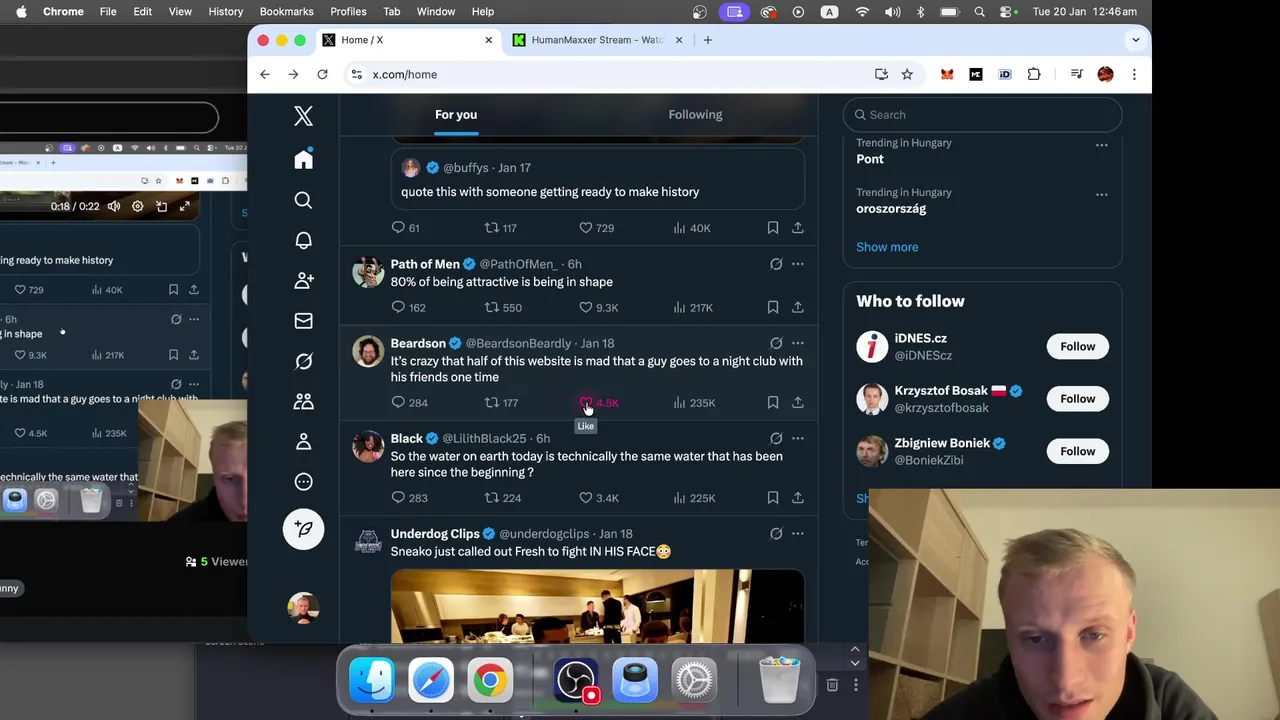Switch to the Following tab
Screen dimensions: 1280x720
(x=695, y=114)
